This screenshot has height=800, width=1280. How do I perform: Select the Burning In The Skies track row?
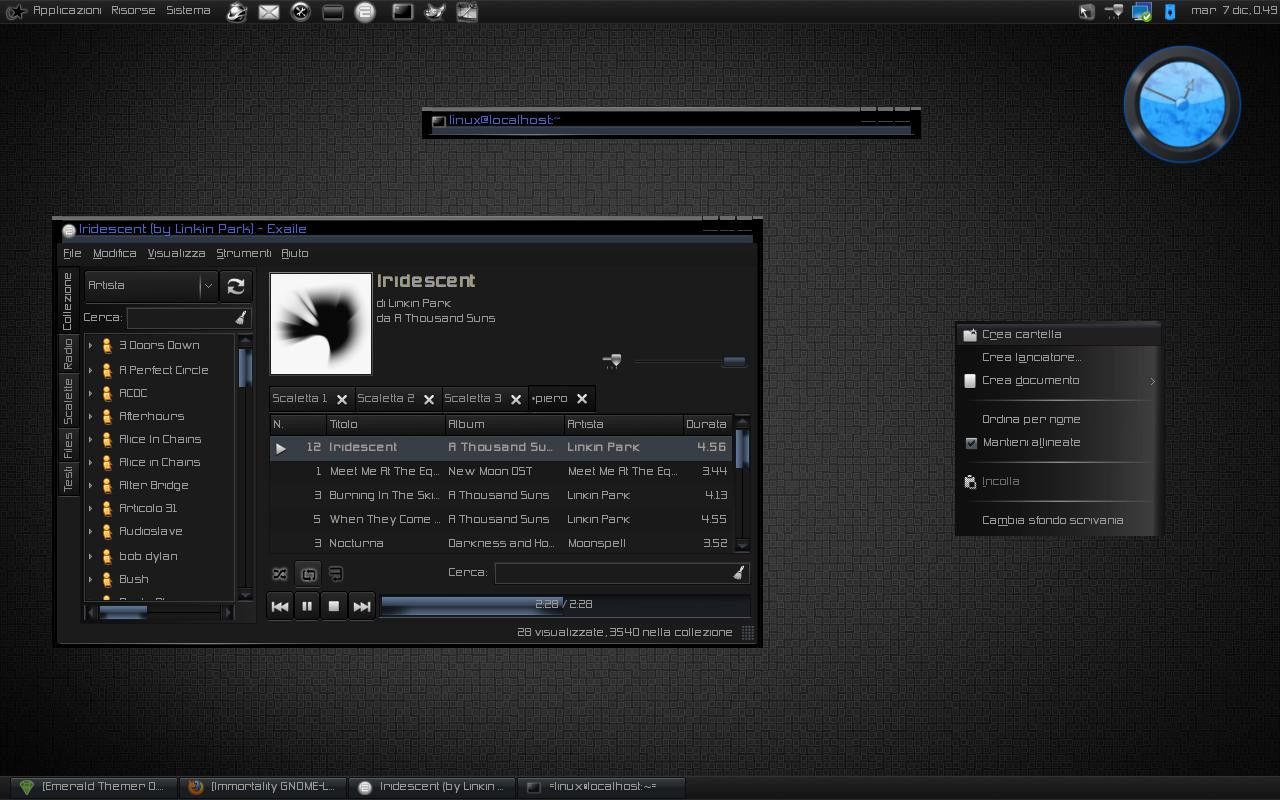click(501, 495)
